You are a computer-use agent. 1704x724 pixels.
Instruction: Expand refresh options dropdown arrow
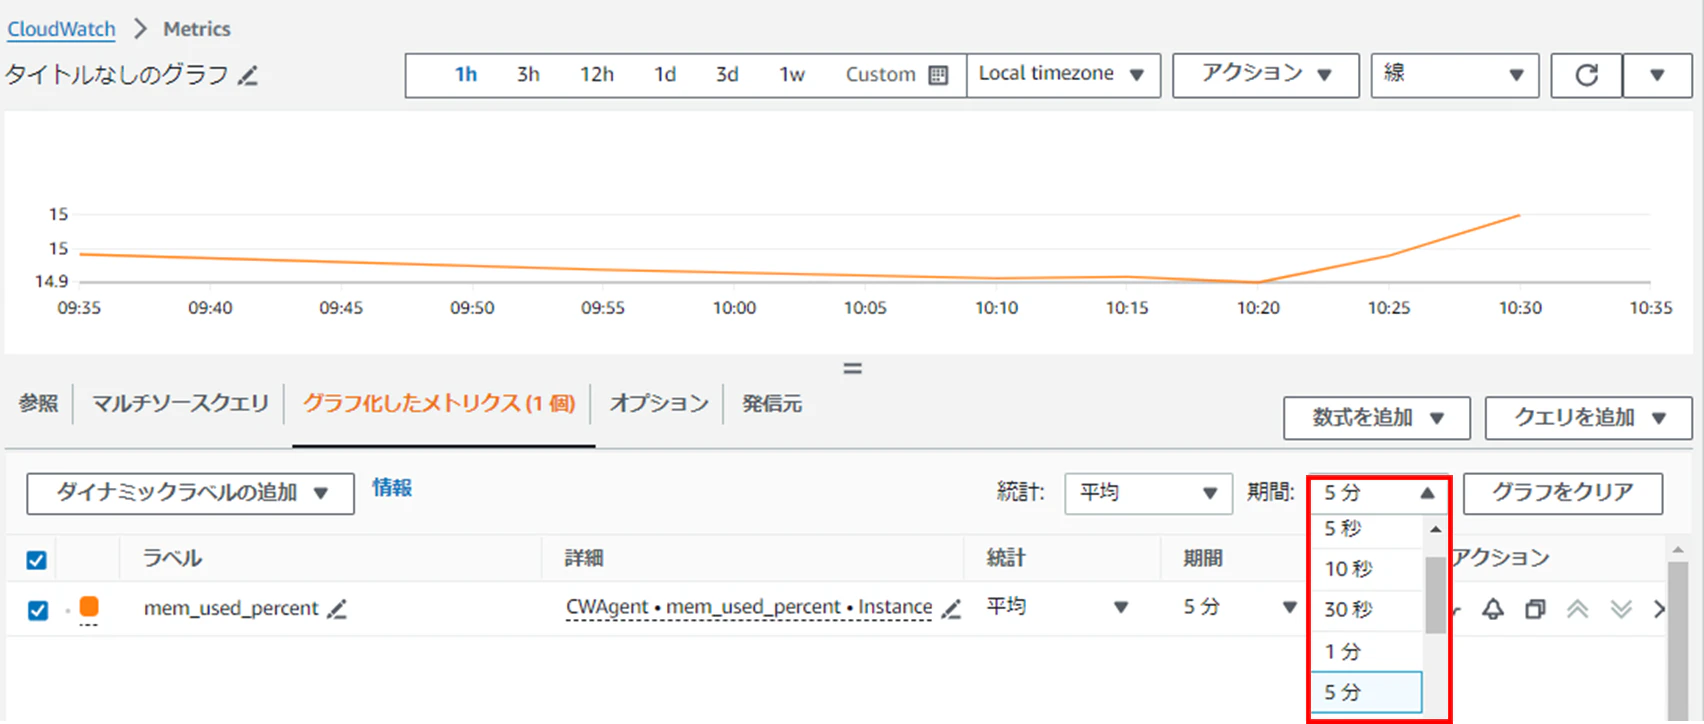point(1657,75)
